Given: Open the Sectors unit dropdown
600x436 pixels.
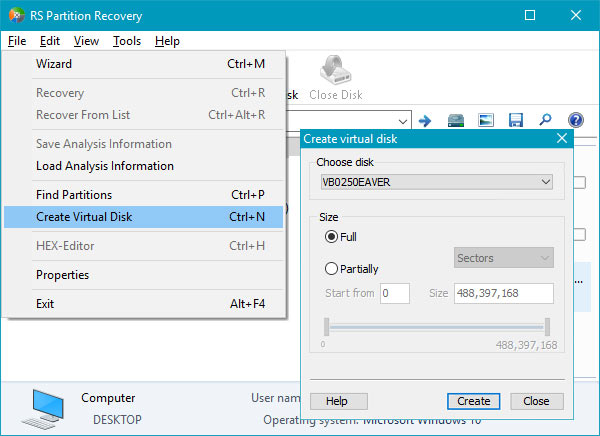Looking at the screenshot, I should click(x=504, y=258).
